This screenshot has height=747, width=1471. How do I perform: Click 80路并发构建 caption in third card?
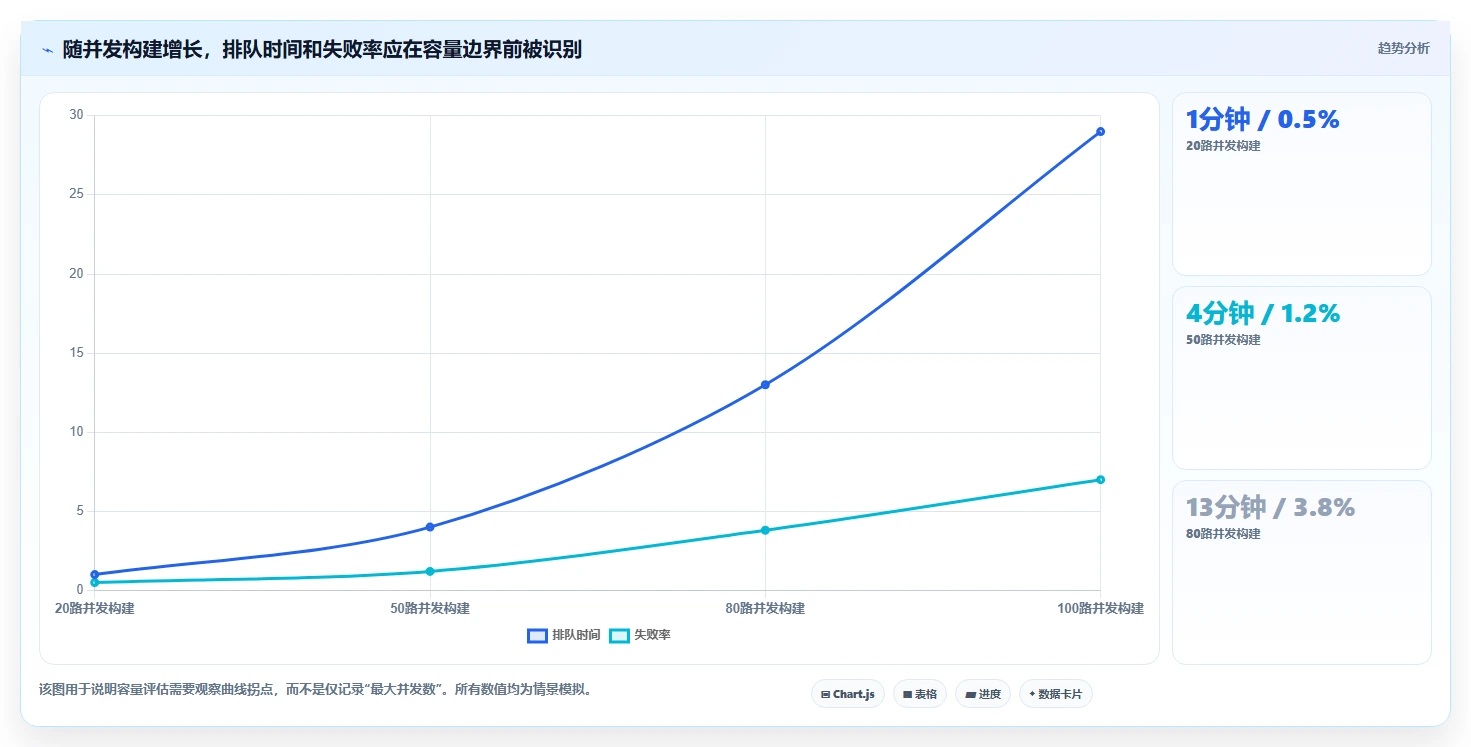1223,534
